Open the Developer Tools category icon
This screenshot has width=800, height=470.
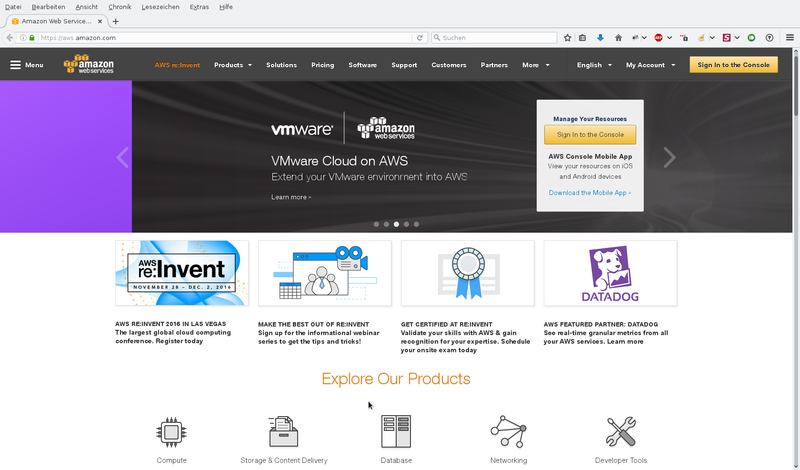coord(621,431)
